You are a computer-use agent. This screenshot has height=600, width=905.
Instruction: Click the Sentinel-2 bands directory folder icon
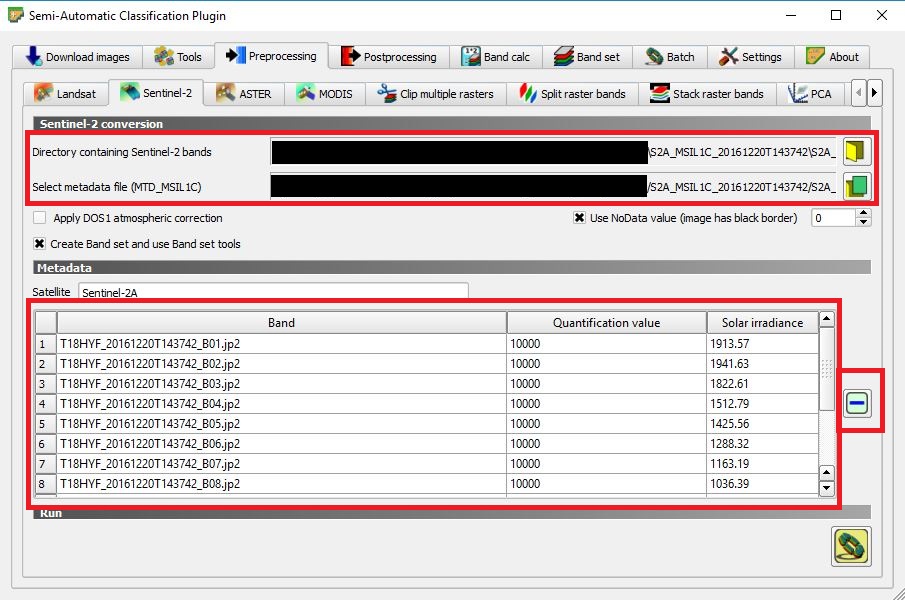point(856,152)
